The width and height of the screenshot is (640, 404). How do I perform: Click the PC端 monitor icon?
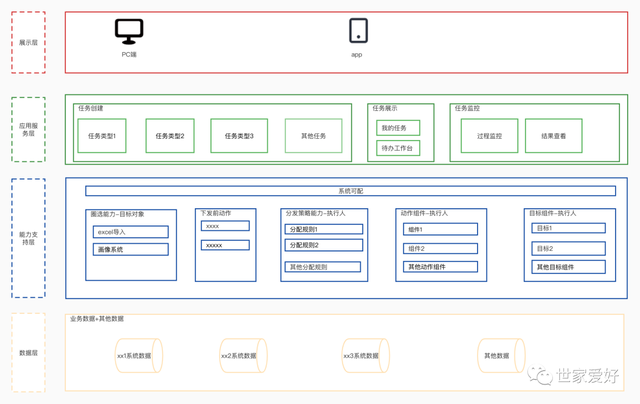(129, 31)
